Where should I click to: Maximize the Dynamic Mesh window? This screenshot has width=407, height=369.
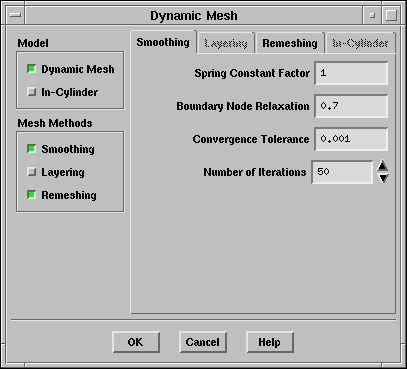tap(391, 15)
